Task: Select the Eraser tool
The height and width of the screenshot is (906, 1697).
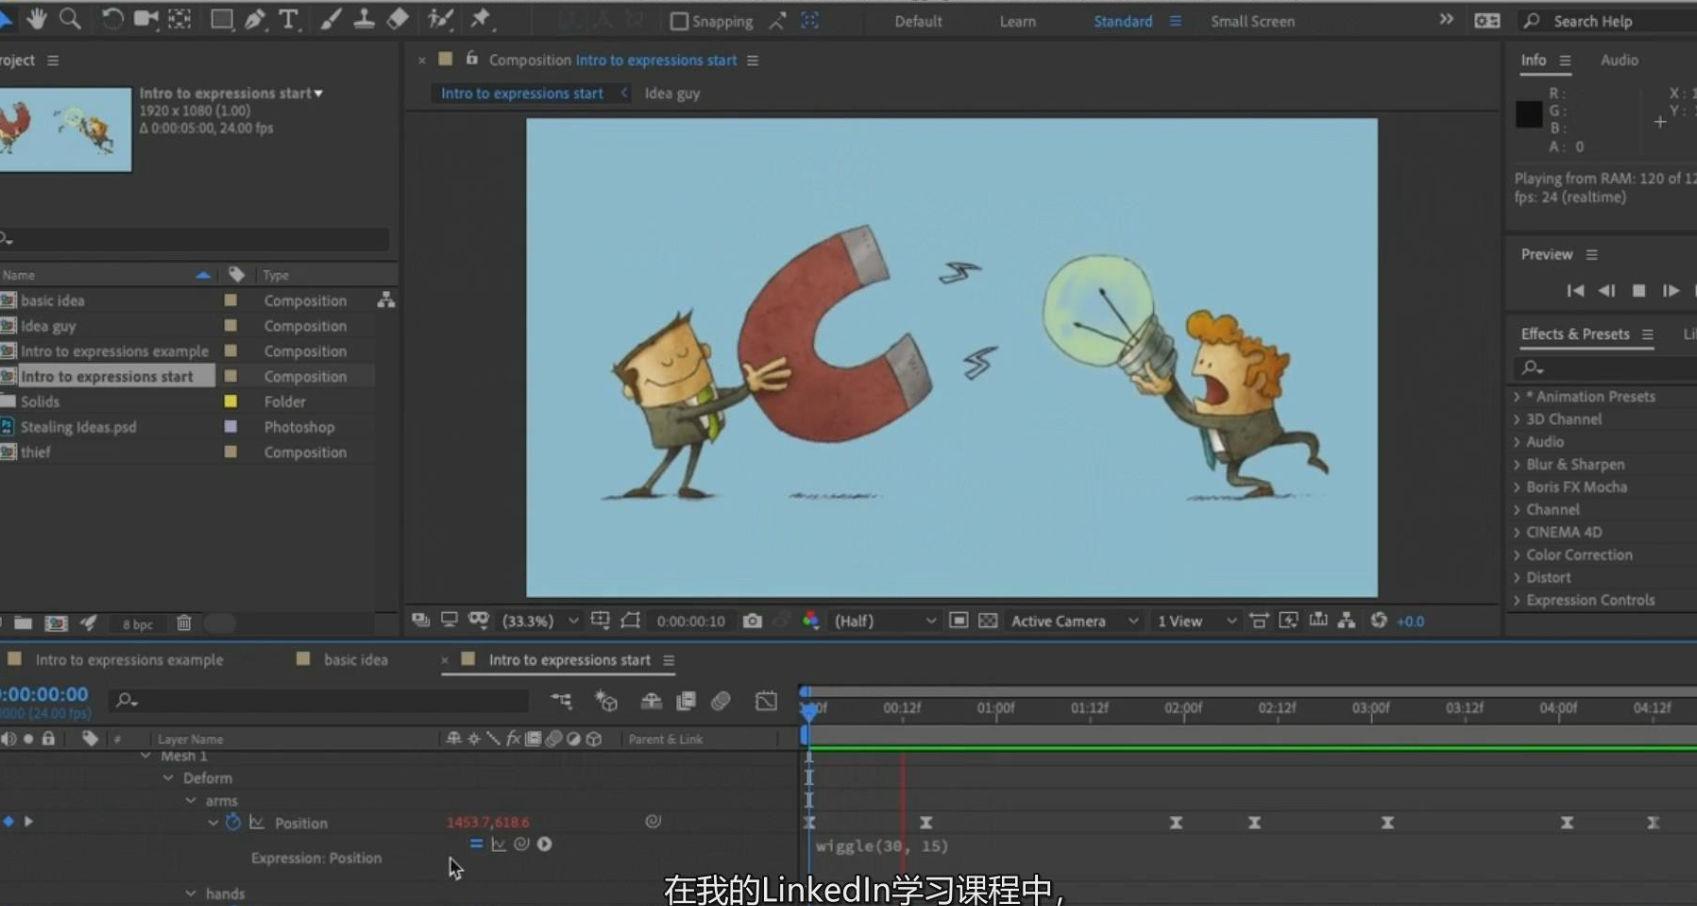Action: click(x=397, y=19)
